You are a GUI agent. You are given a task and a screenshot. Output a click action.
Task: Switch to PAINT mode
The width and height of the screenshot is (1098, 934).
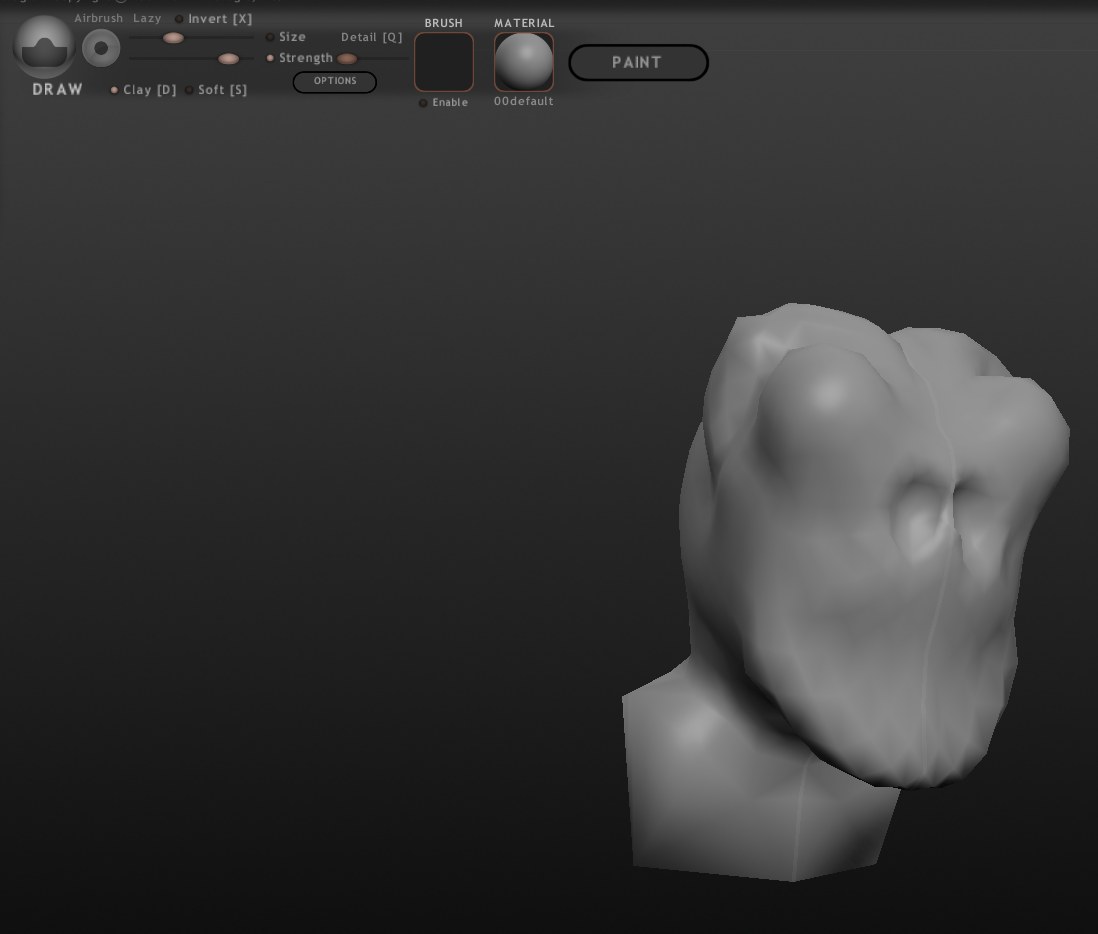(638, 62)
